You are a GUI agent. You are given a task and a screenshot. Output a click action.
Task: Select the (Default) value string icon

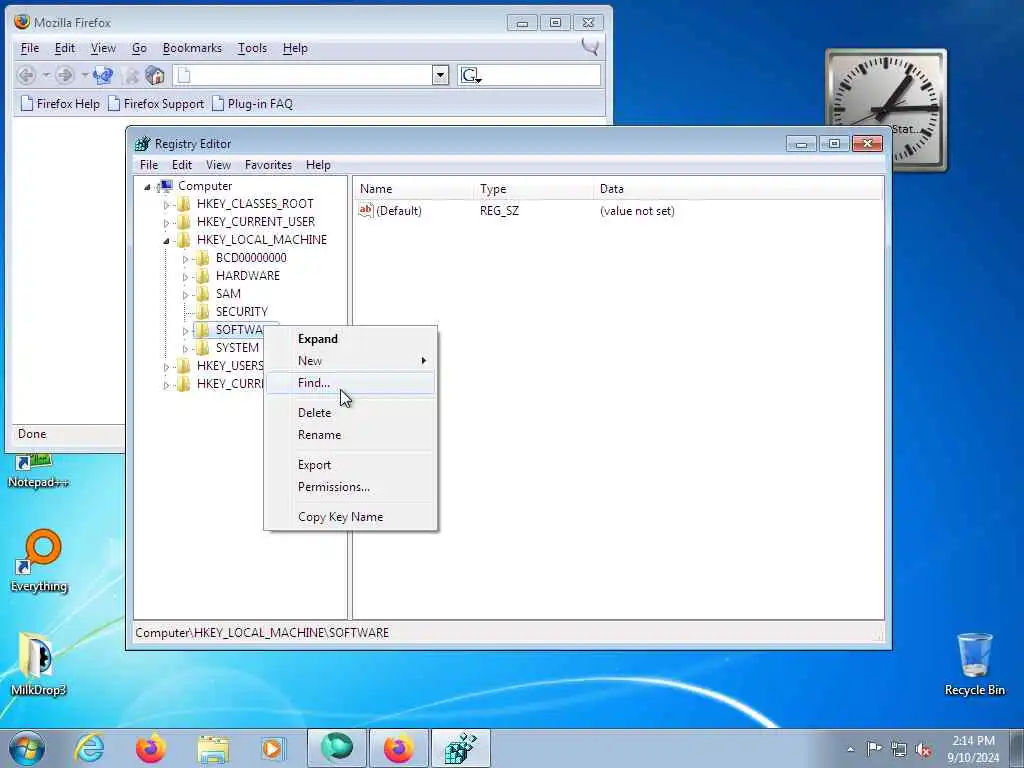(366, 210)
